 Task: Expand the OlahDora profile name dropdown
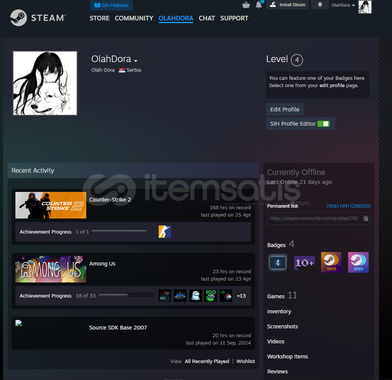(136, 61)
